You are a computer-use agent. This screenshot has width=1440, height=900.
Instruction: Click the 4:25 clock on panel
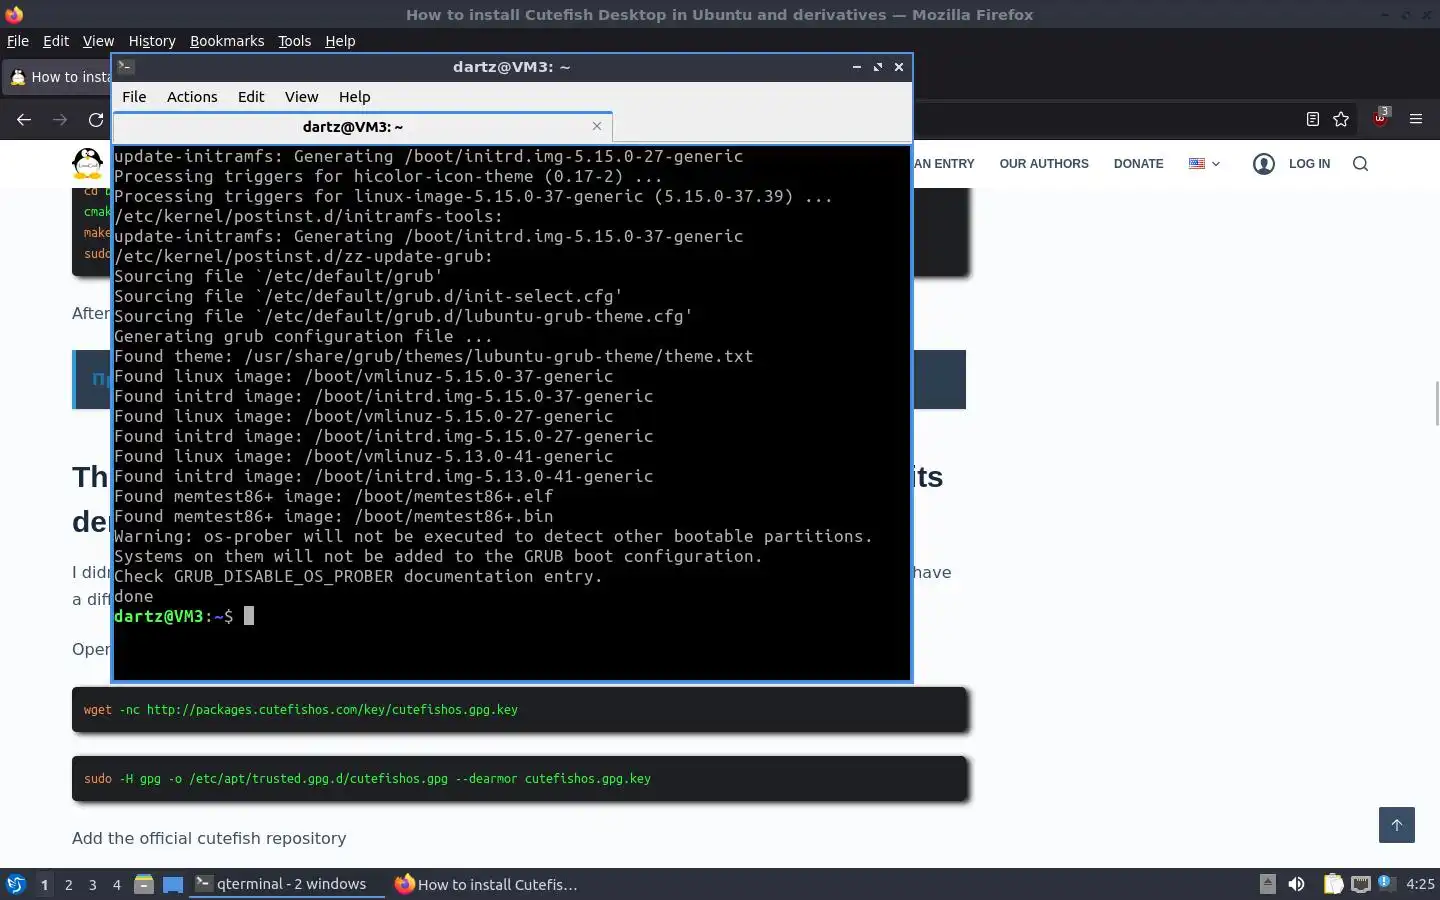pos(1420,884)
